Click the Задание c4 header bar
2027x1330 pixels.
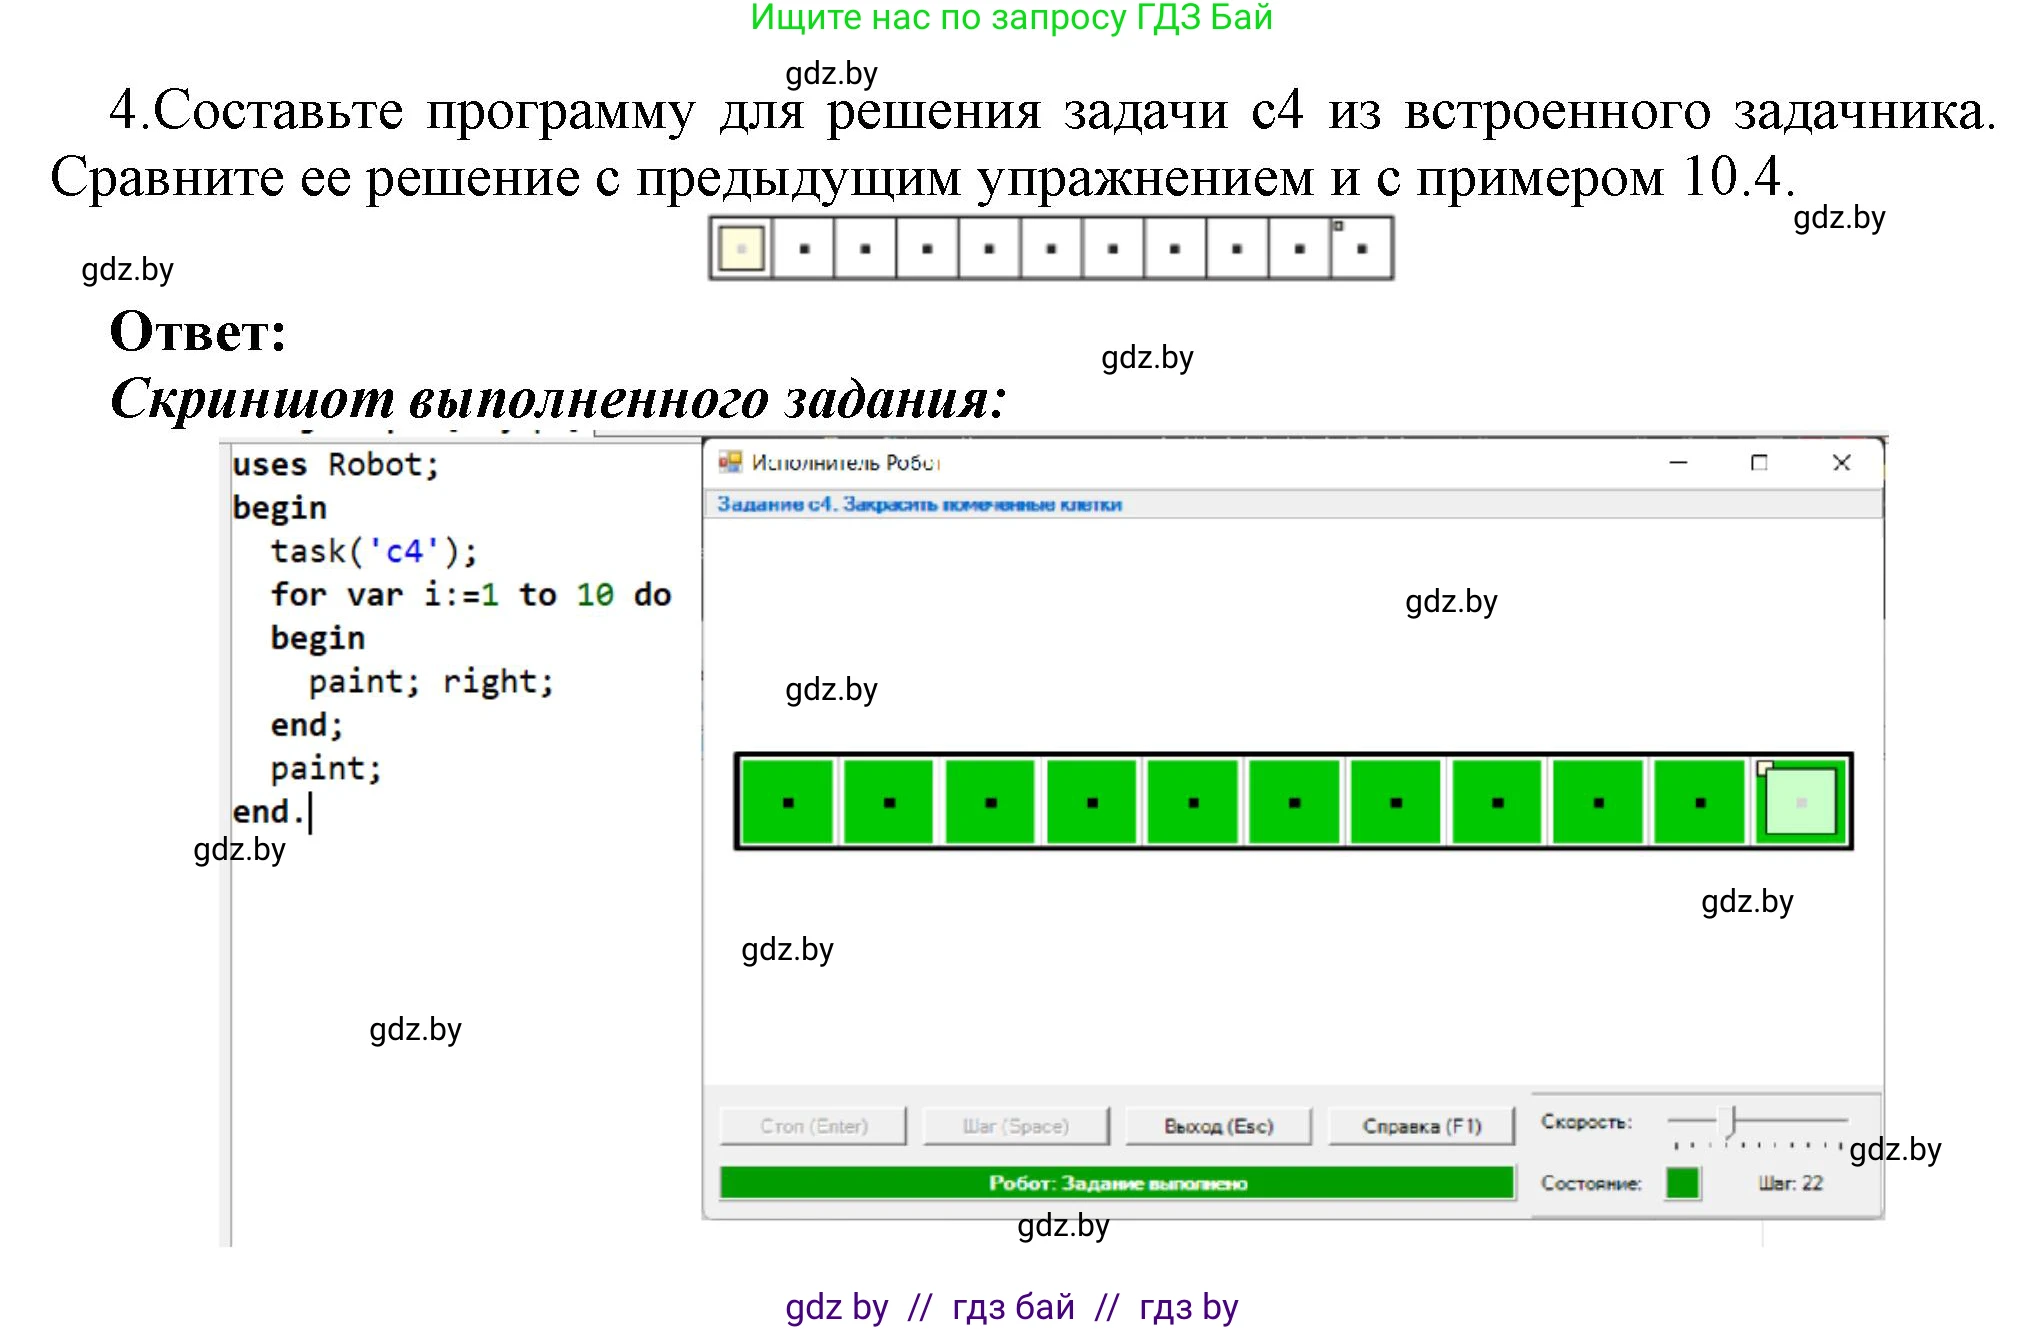pyautogui.click(x=920, y=504)
